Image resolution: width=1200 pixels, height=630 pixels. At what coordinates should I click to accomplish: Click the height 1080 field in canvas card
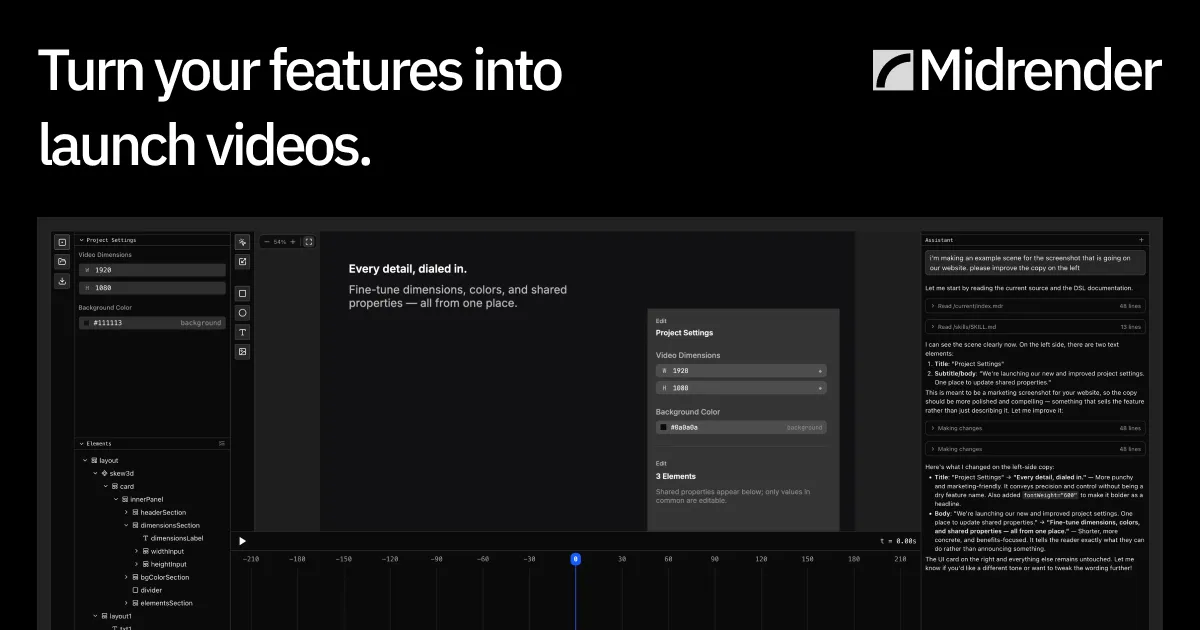pyautogui.click(x=741, y=388)
